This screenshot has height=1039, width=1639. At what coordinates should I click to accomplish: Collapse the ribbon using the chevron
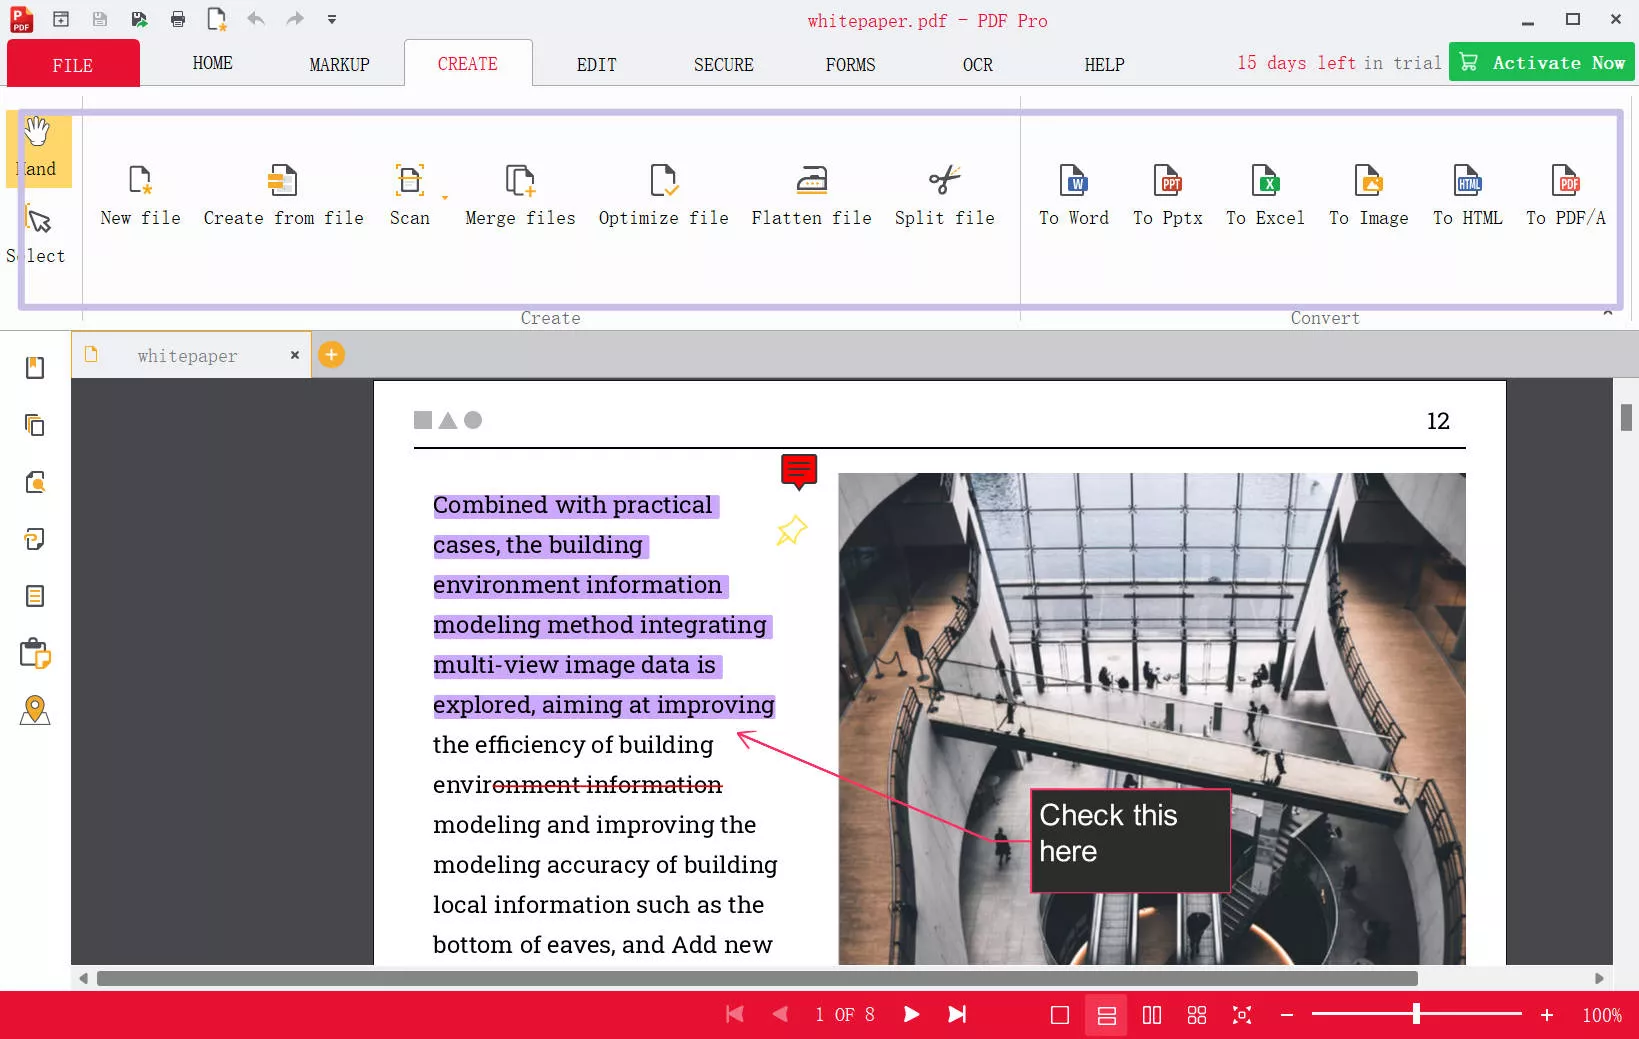[1609, 313]
